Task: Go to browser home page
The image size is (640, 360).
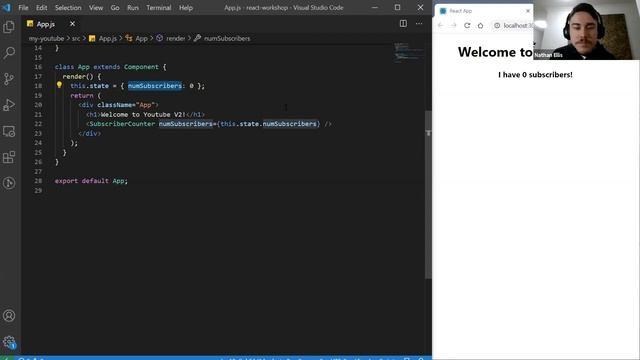Action: pyautogui.click(x=480, y=25)
